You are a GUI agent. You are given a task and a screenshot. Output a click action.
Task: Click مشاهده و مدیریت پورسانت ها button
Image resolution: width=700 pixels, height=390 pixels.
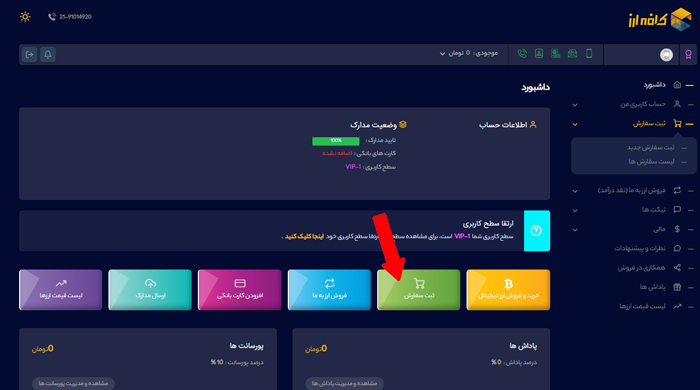[x=73, y=383]
